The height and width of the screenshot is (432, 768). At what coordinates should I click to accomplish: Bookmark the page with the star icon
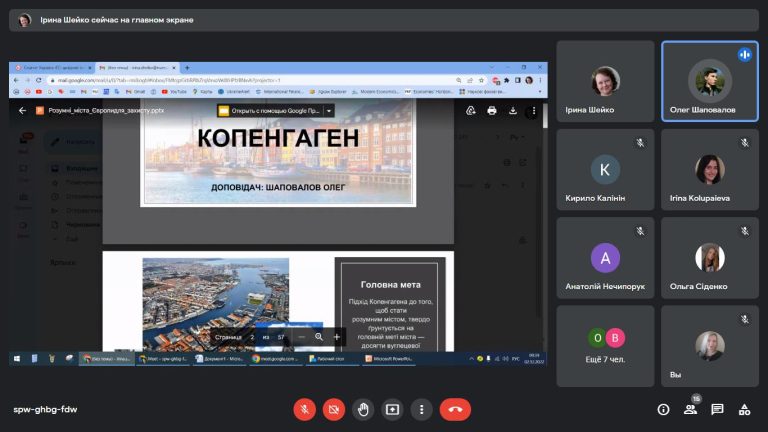tap(481, 80)
